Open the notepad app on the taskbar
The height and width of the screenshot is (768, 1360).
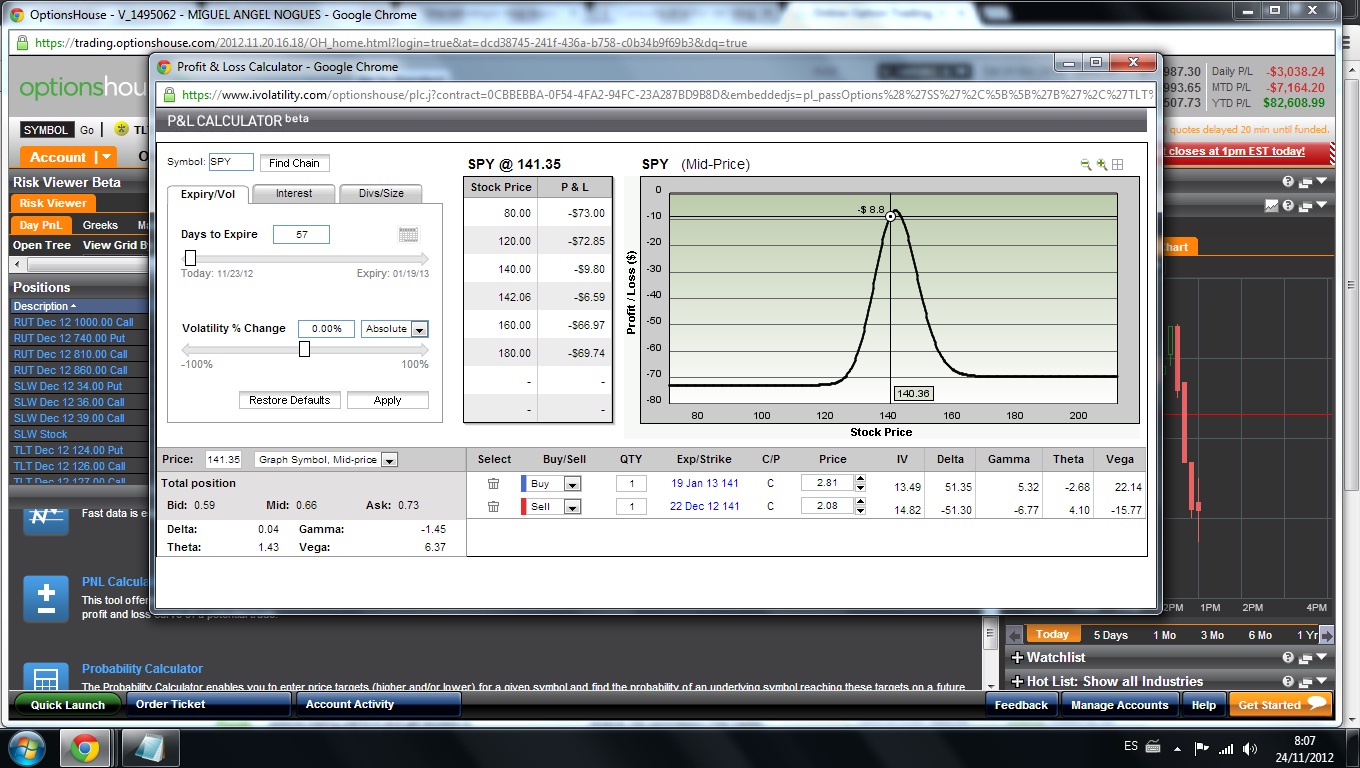pyautogui.click(x=150, y=748)
